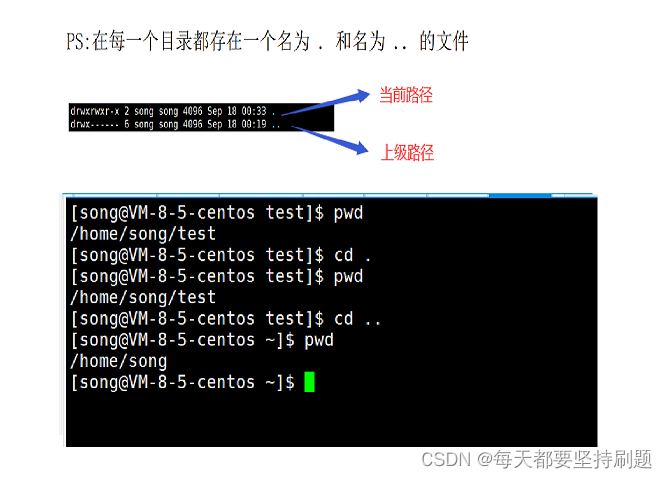Click the drwx------ listing row ending in double dot

[175, 124]
